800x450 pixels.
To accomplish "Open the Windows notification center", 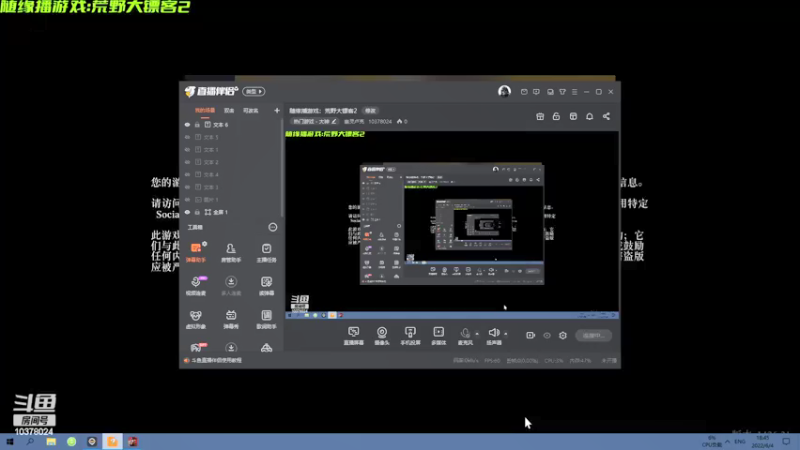I will (786, 442).
